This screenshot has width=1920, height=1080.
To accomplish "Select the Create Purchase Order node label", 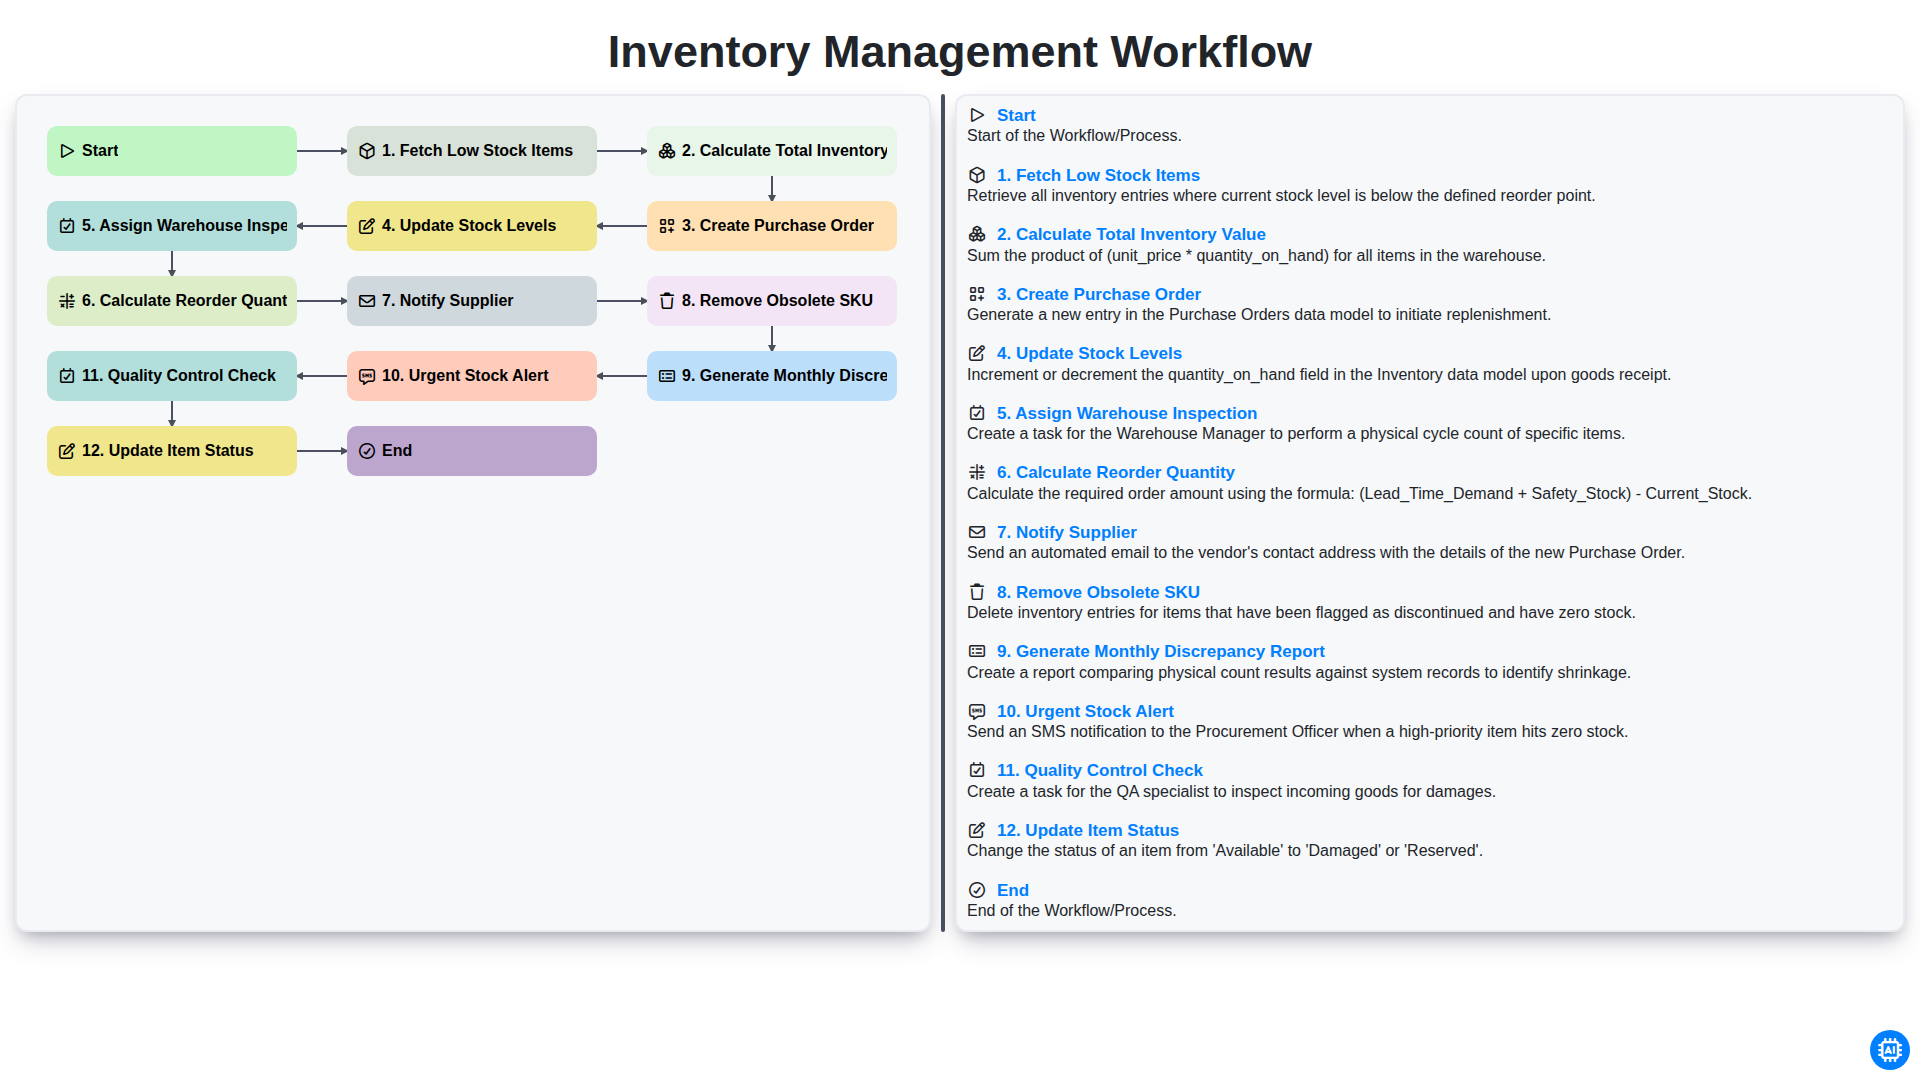I will [x=778, y=226].
